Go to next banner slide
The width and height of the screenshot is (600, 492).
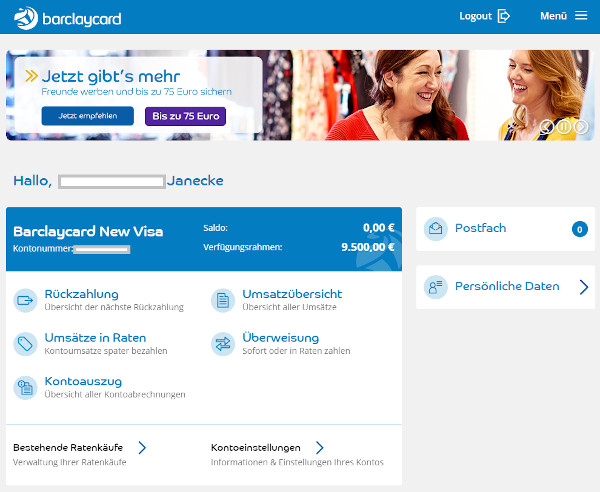(581, 126)
